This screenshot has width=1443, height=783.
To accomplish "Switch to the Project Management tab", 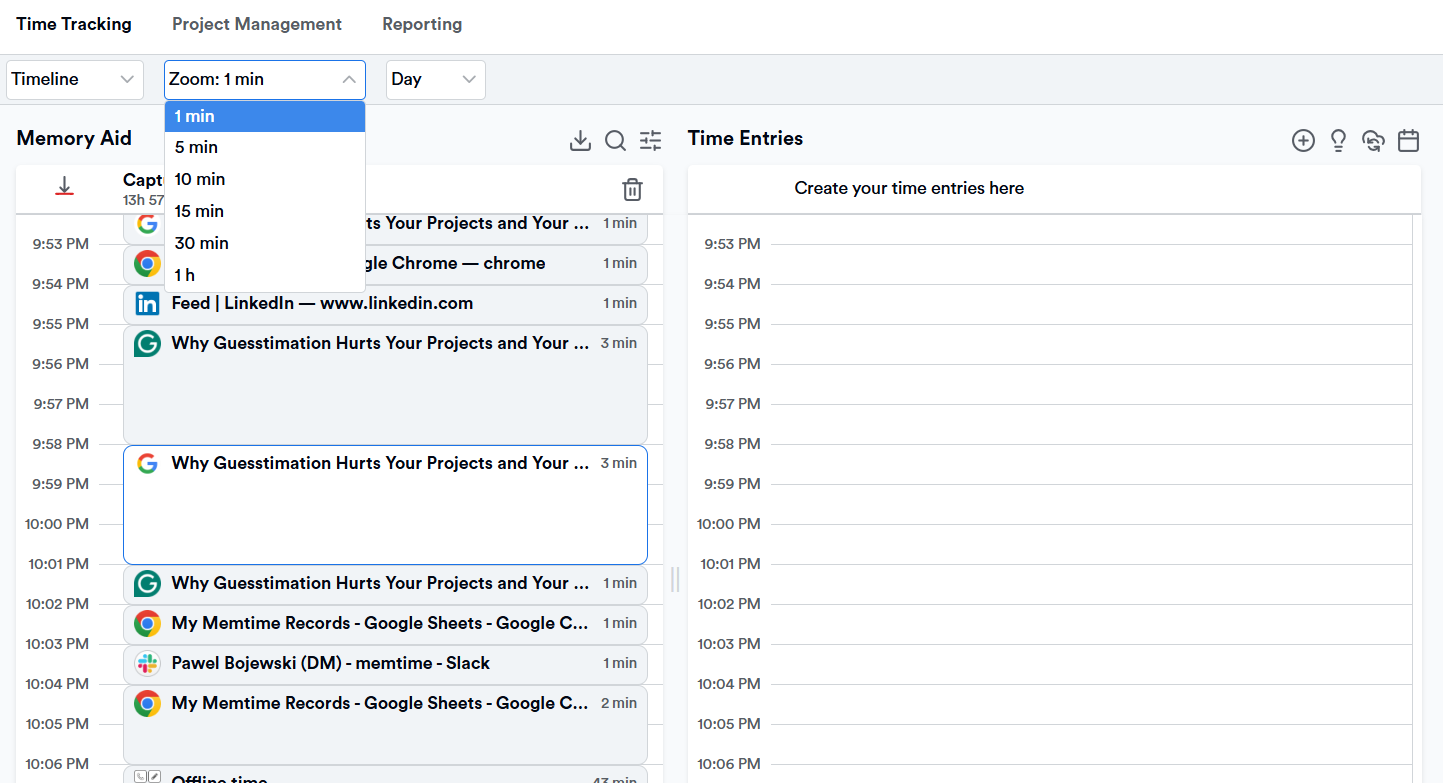I will pos(257,24).
